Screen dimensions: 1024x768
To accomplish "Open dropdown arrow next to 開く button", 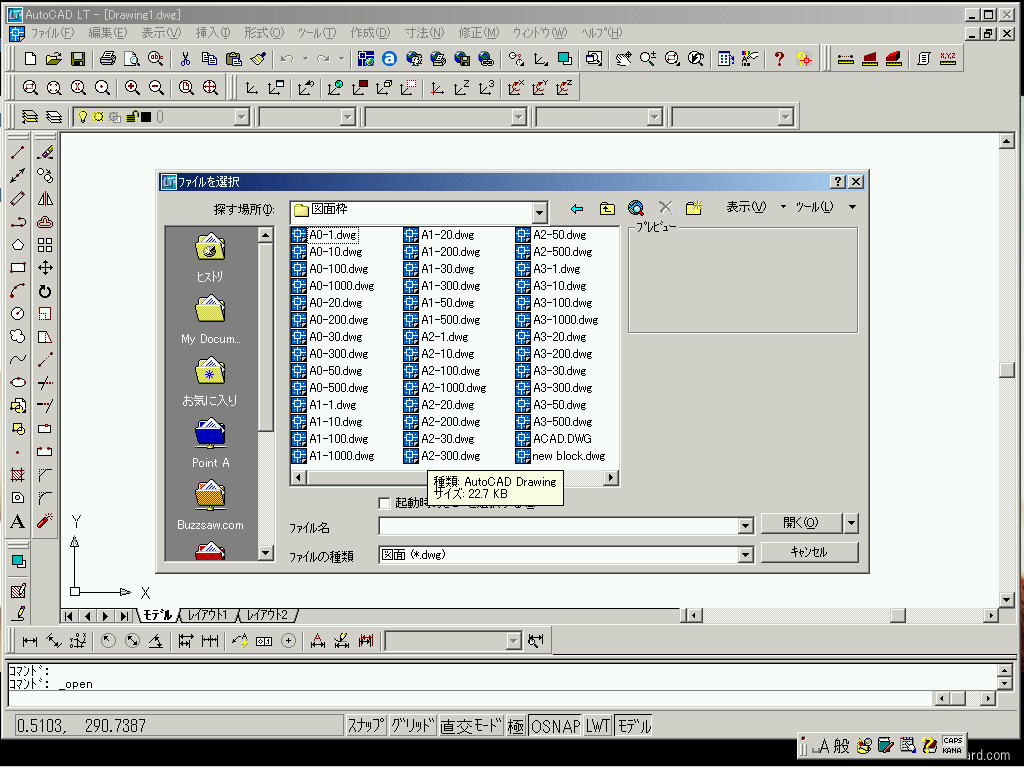I will [851, 522].
